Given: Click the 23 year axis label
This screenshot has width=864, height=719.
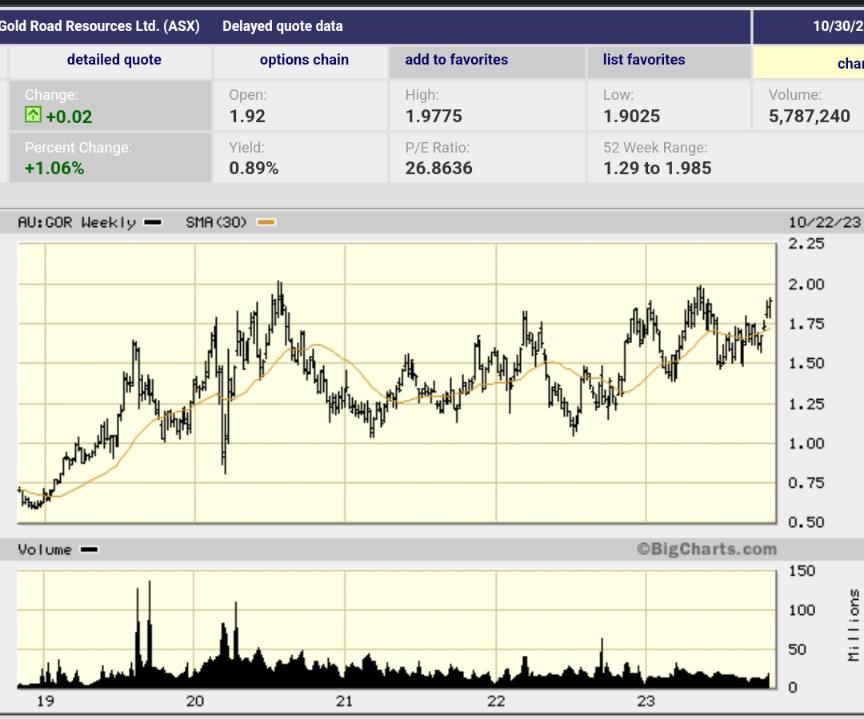Looking at the screenshot, I should 646,701.
